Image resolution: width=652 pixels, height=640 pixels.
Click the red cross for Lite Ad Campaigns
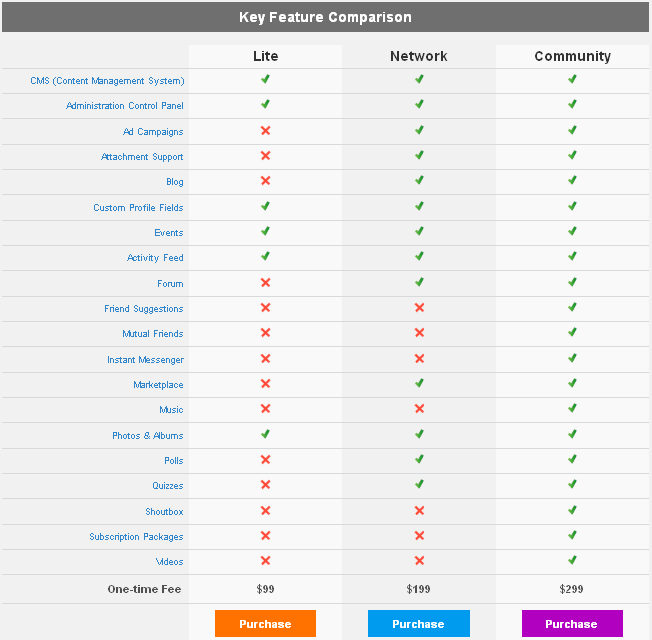pos(266,131)
